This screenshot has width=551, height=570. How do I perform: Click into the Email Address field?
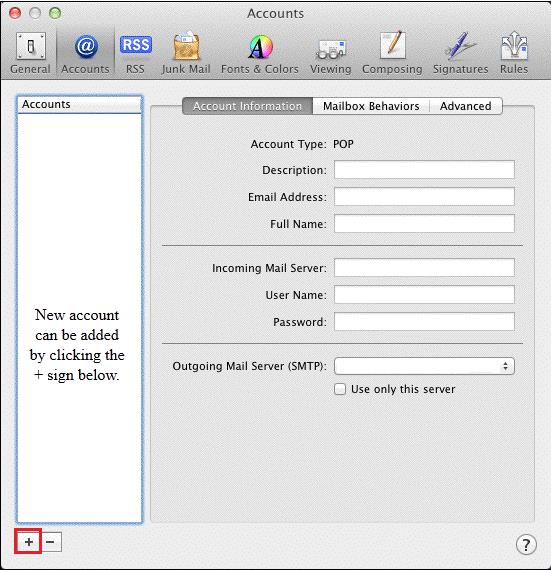point(424,197)
